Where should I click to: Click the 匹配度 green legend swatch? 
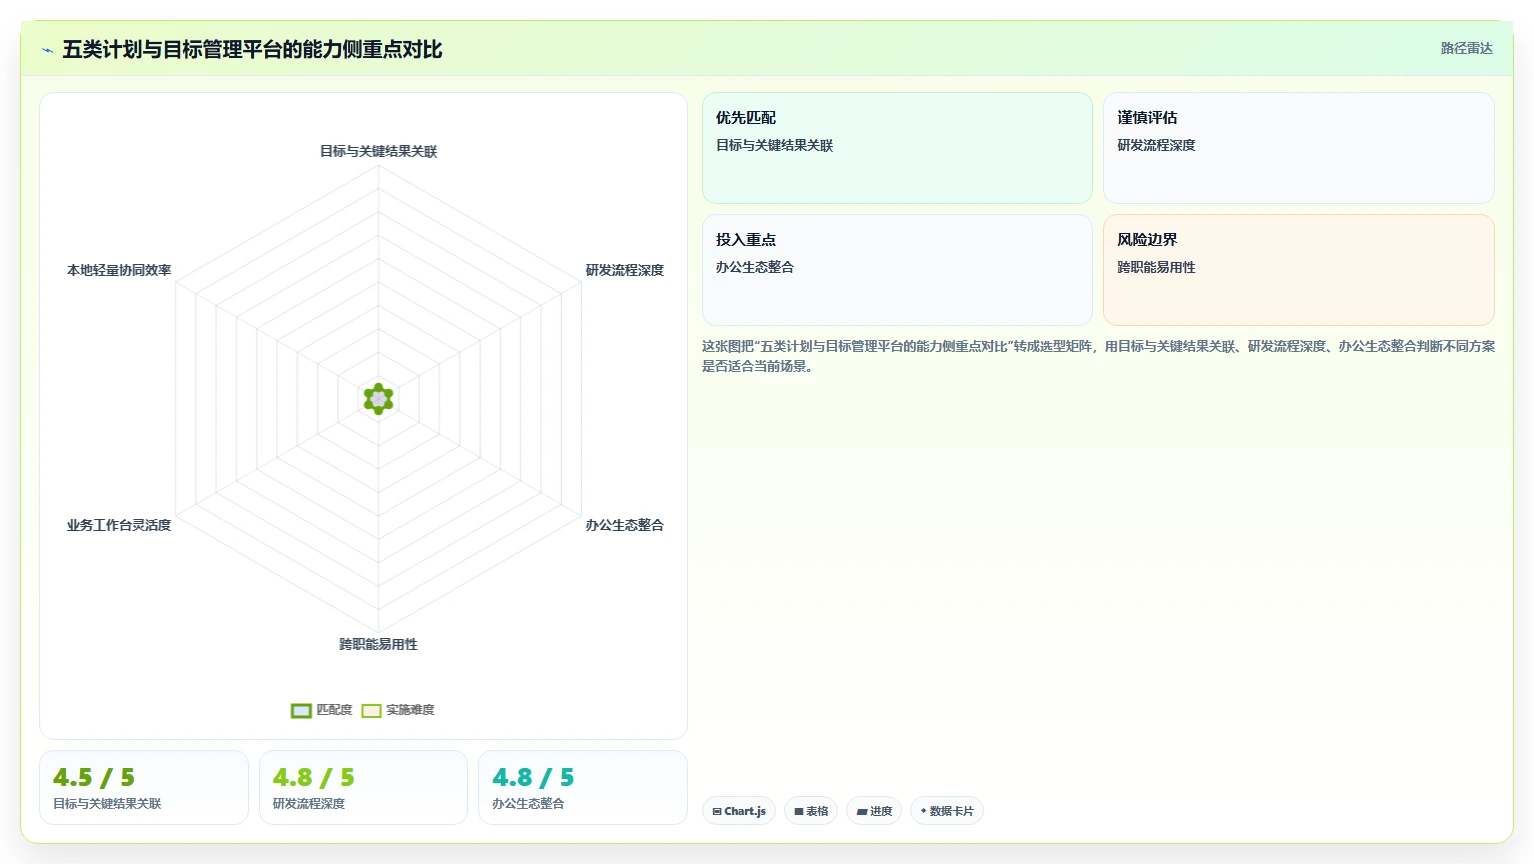(301, 711)
